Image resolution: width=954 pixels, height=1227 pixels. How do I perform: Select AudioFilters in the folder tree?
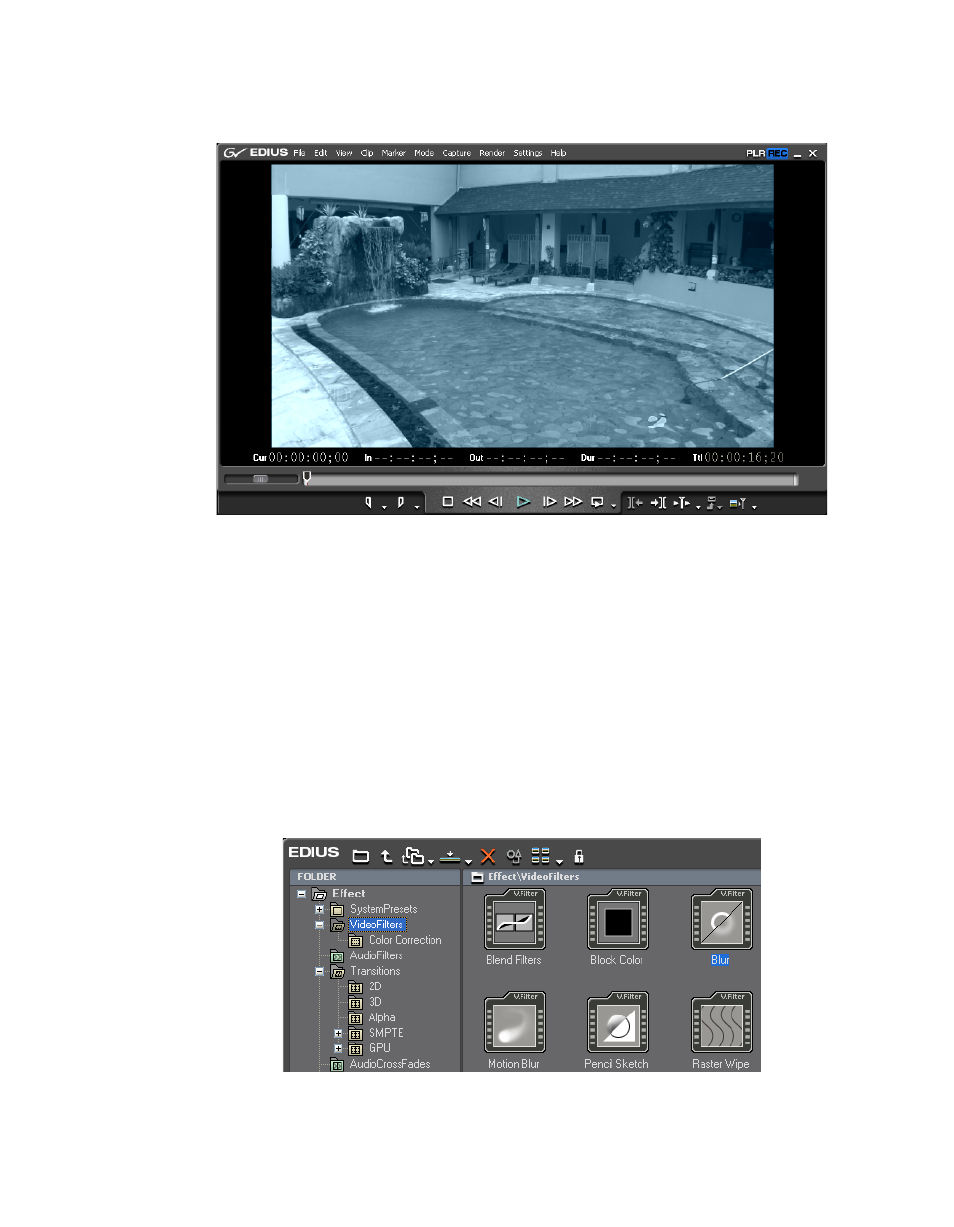click(x=376, y=956)
